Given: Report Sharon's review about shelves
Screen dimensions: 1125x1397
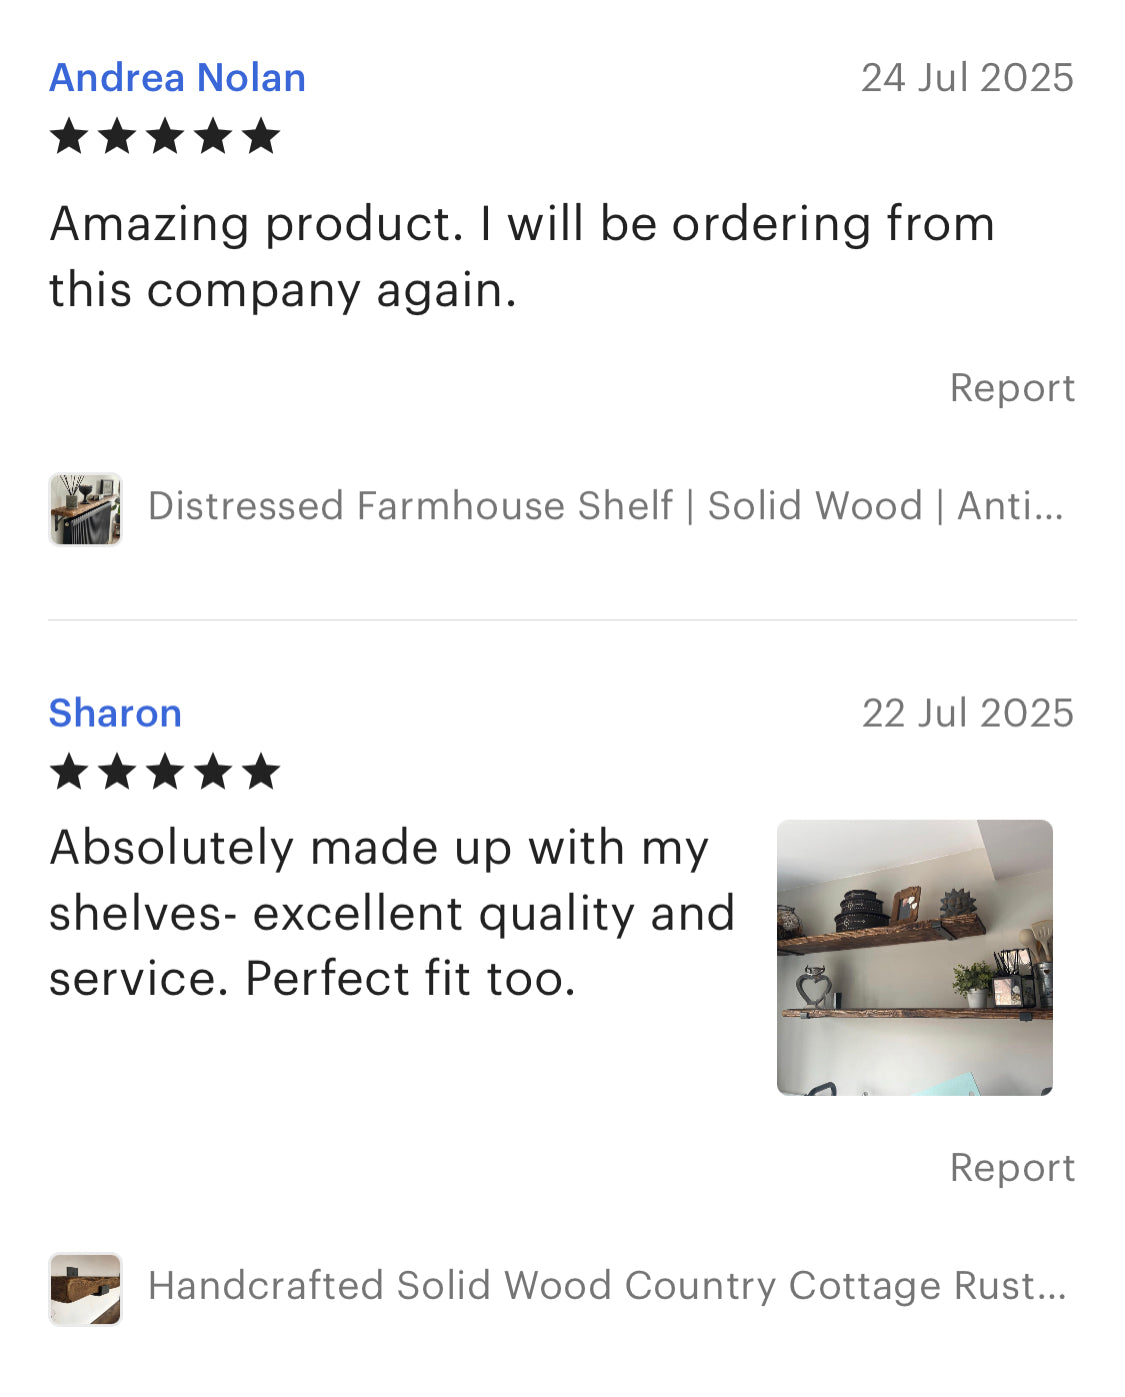Looking at the screenshot, I should (x=1012, y=1168).
